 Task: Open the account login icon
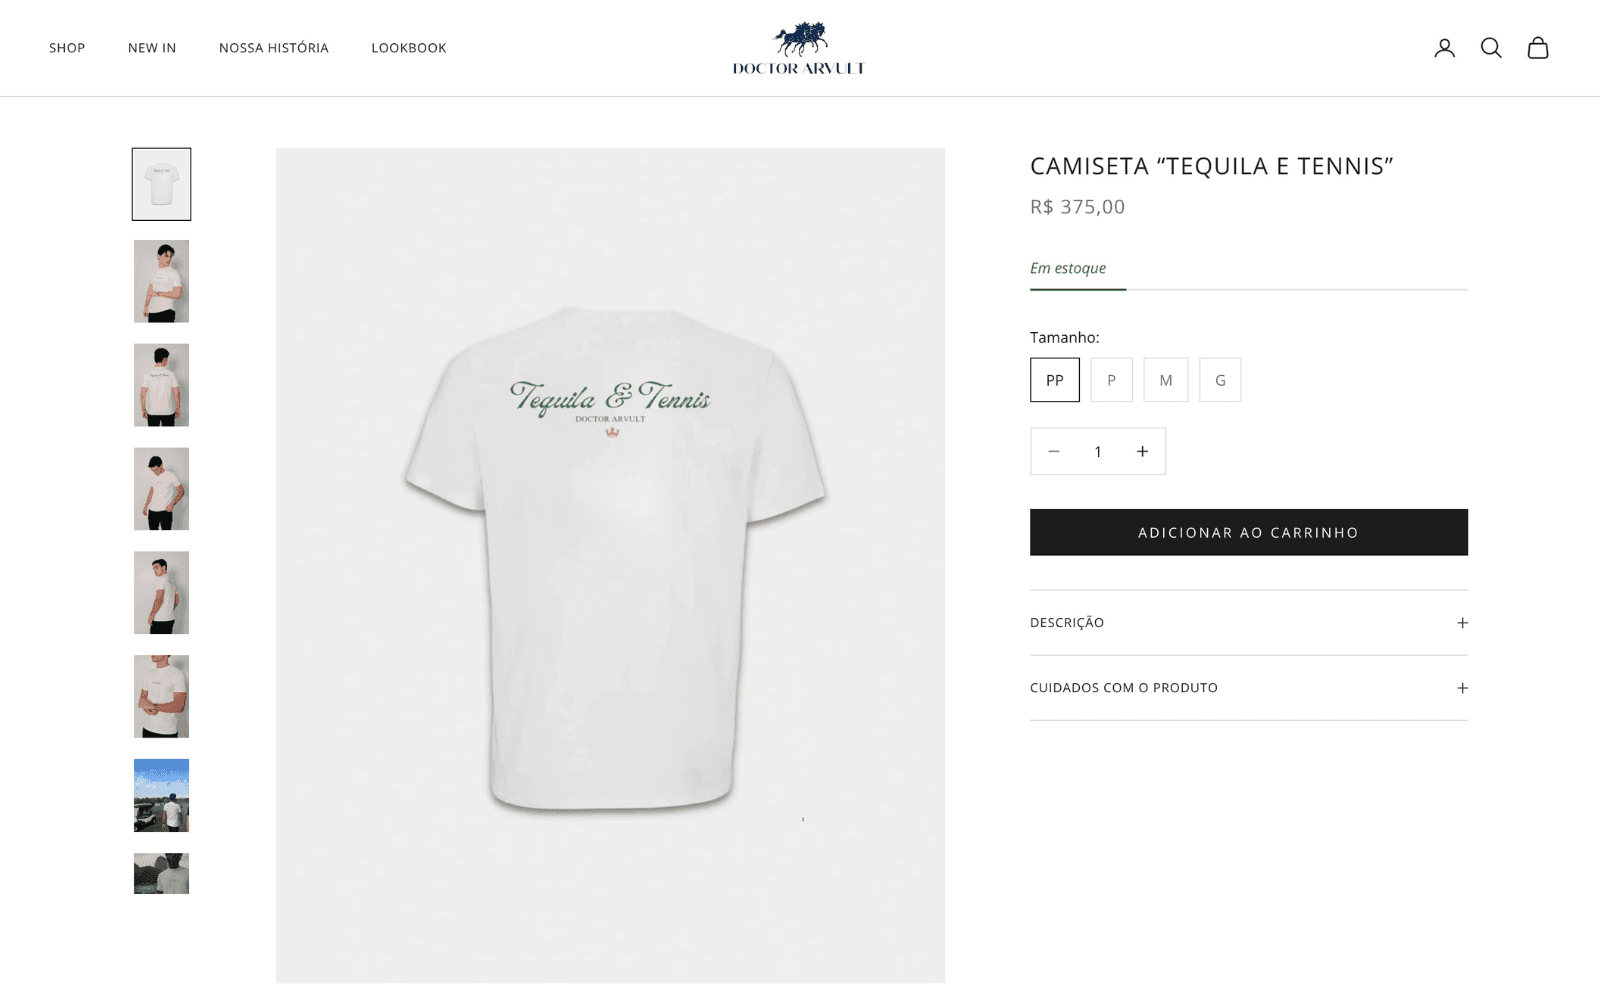[x=1444, y=48]
